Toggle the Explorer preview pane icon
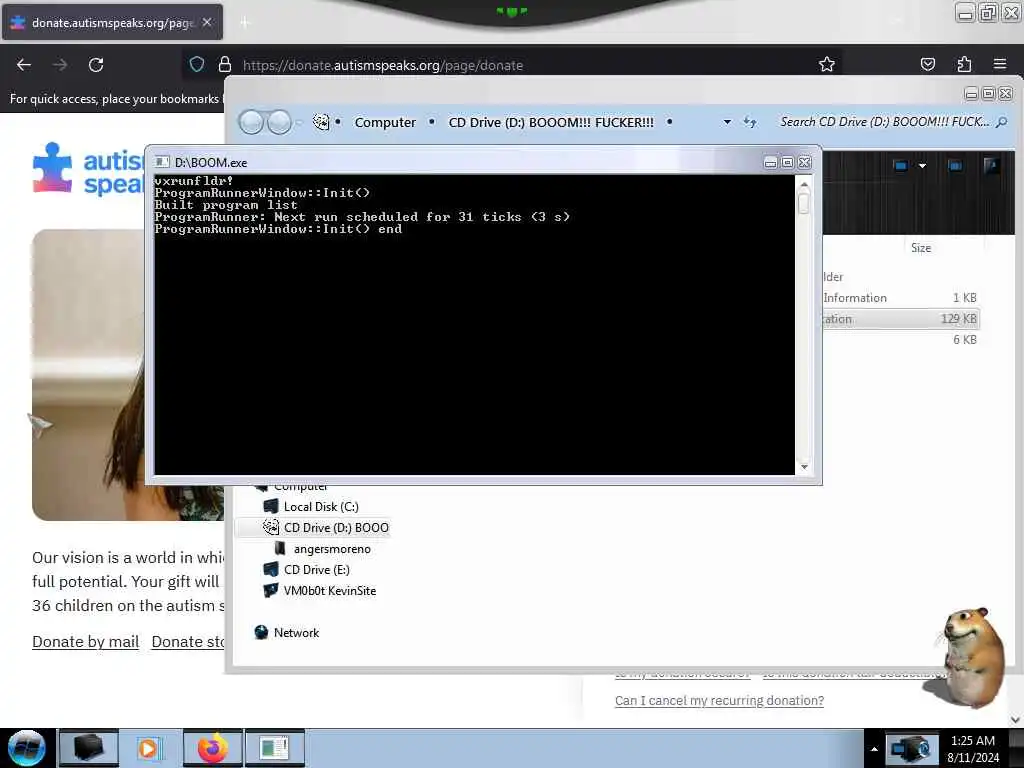 coord(955,166)
